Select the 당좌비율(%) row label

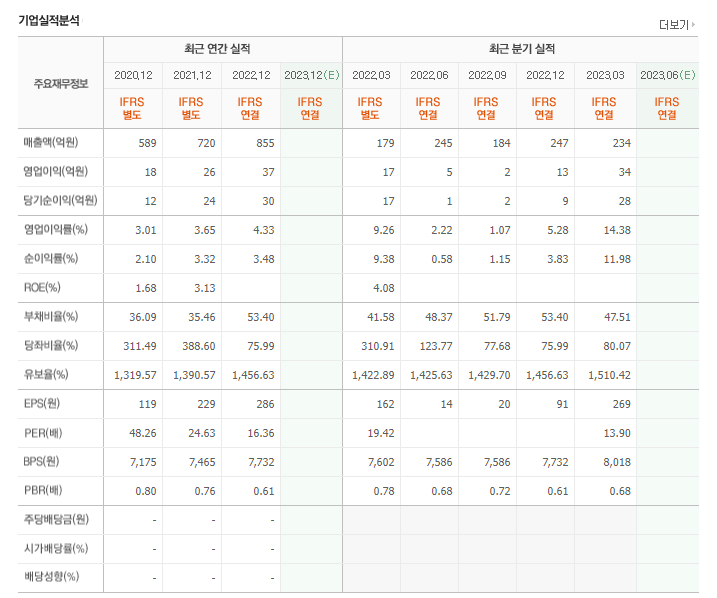click(51, 345)
